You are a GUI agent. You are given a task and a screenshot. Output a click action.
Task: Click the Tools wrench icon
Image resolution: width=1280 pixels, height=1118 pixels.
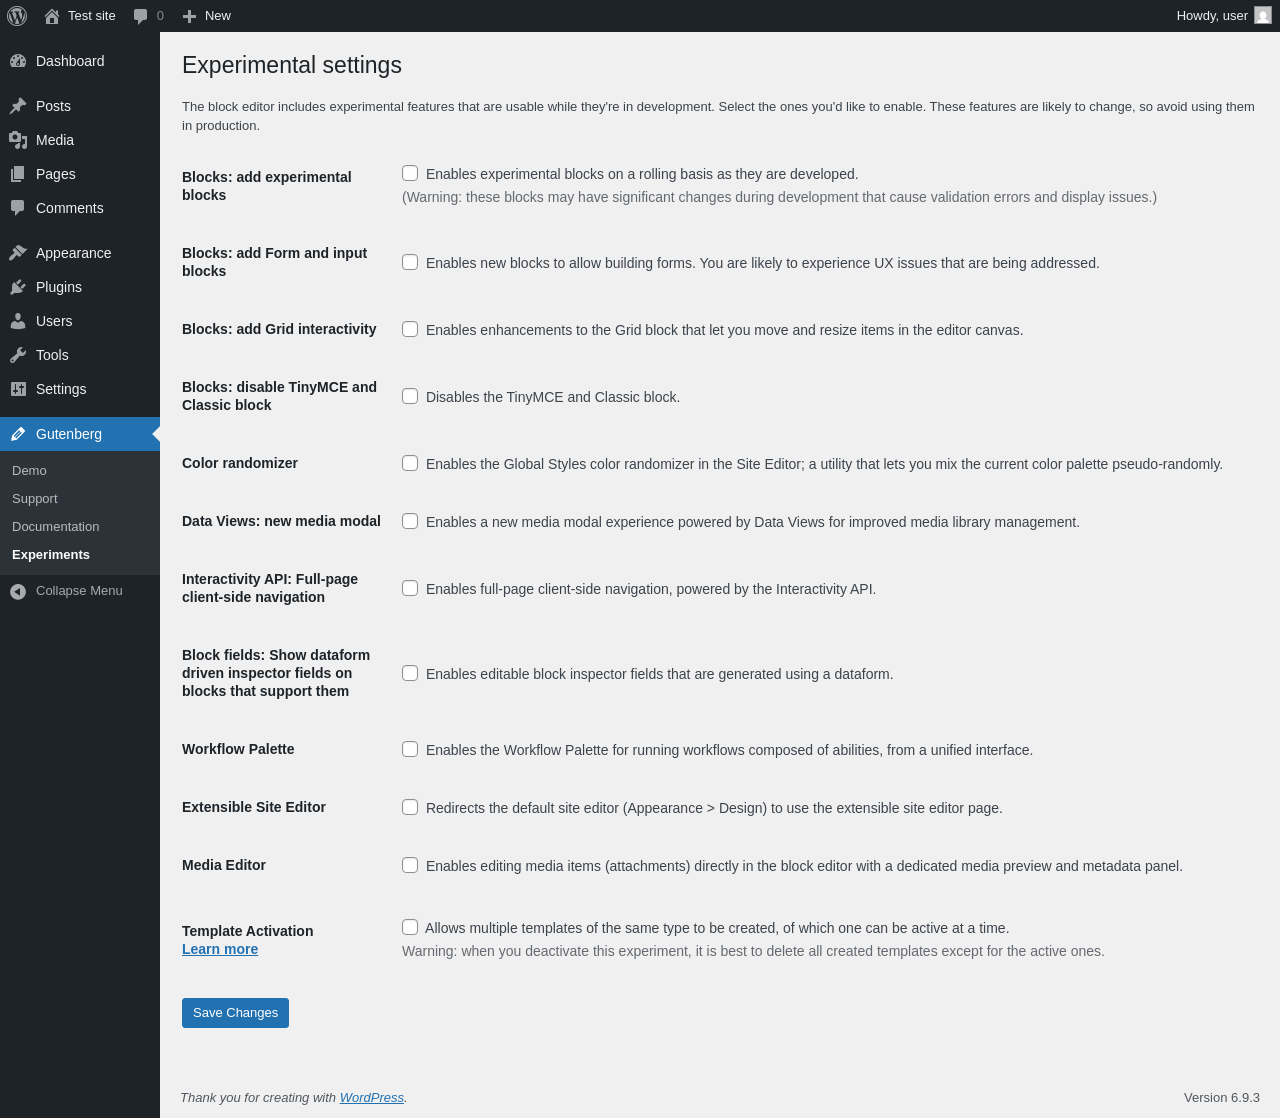[x=18, y=355]
